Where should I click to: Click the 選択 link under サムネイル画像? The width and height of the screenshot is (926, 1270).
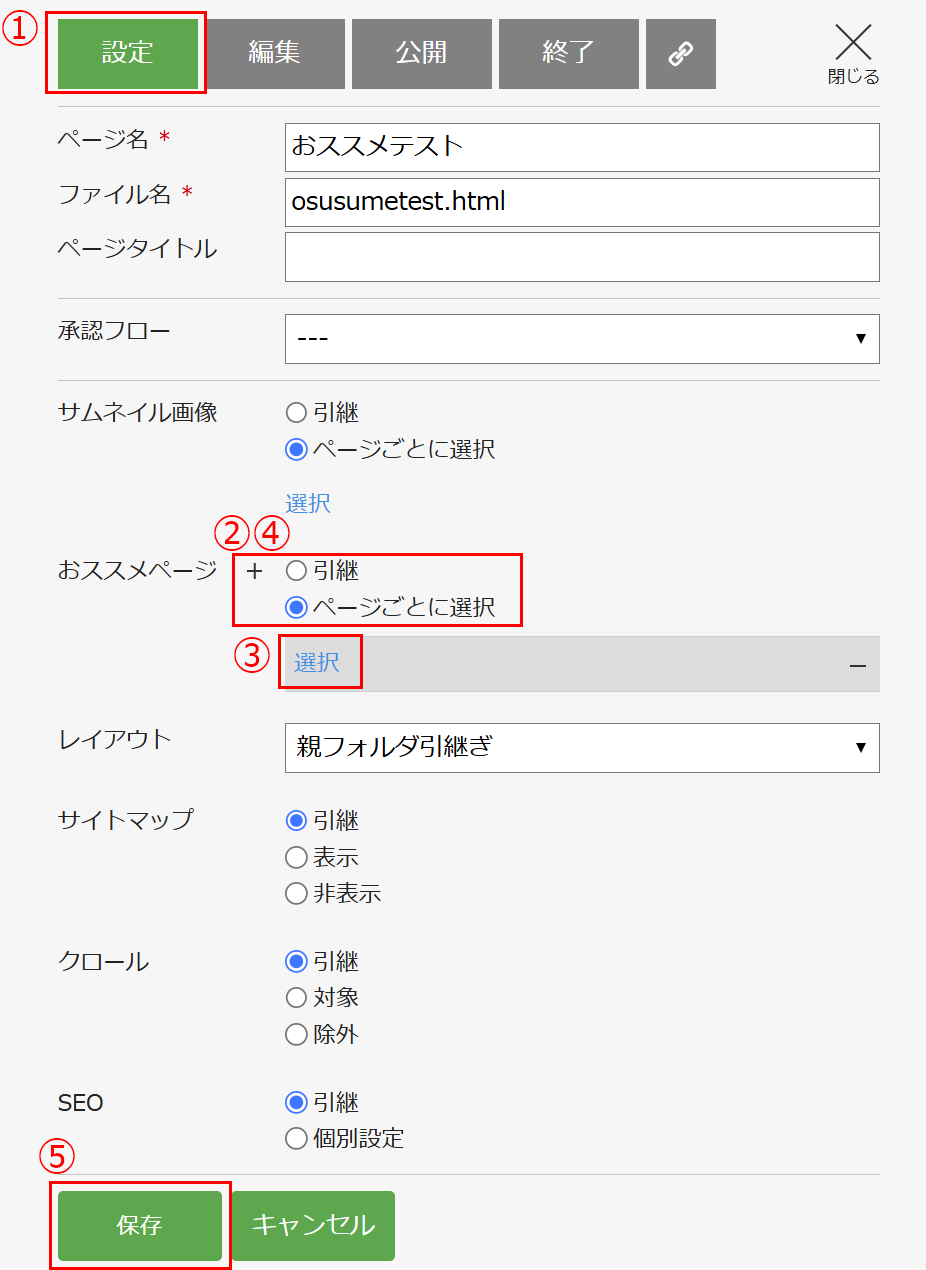tap(308, 503)
